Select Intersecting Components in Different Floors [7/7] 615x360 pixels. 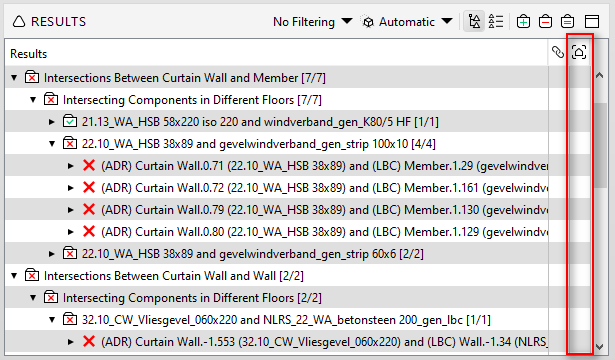[x=192, y=100]
